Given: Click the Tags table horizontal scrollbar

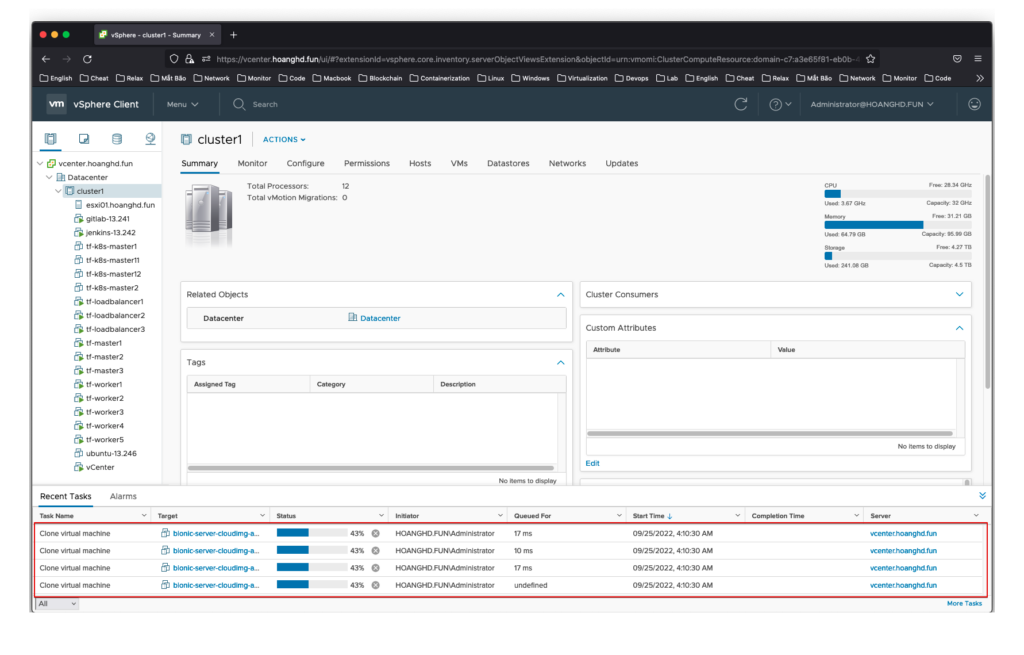Looking at the screenshot, I should (370, 468).
